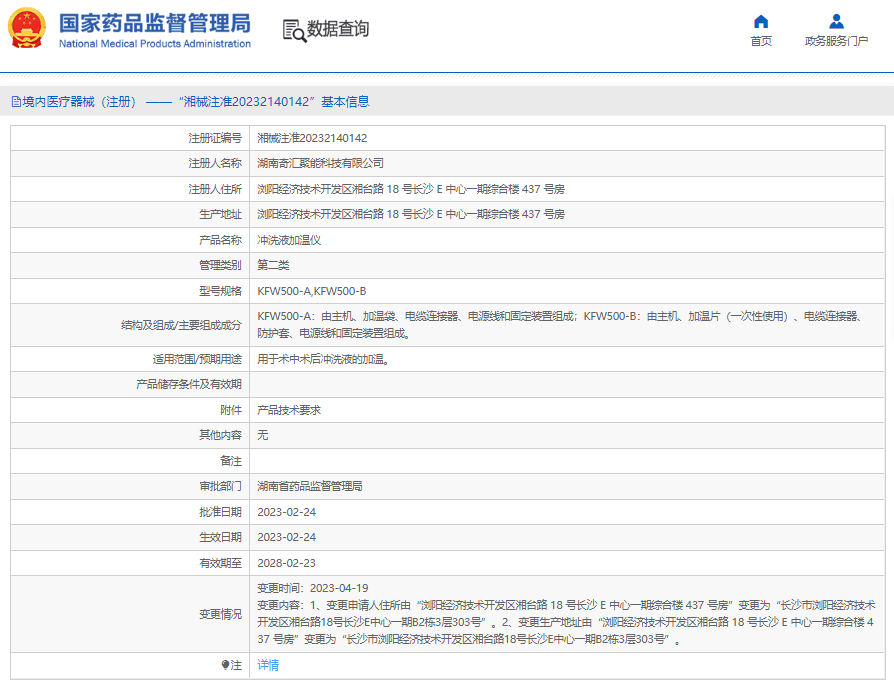894x689 pixels.
Task: Click the 产品技术要求 attachment entry
Action: click(289, 410)
